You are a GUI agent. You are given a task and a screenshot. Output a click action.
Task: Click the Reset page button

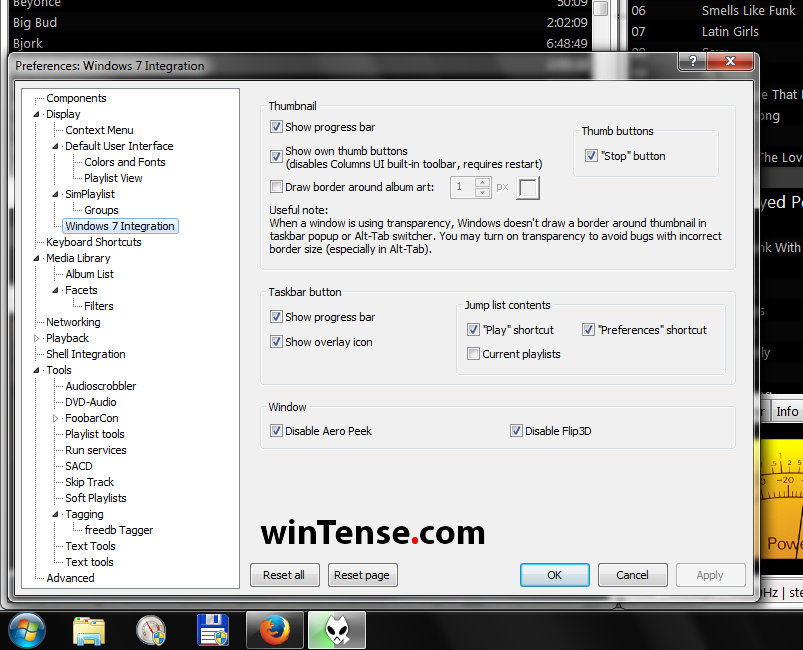[x=362, y=575]
